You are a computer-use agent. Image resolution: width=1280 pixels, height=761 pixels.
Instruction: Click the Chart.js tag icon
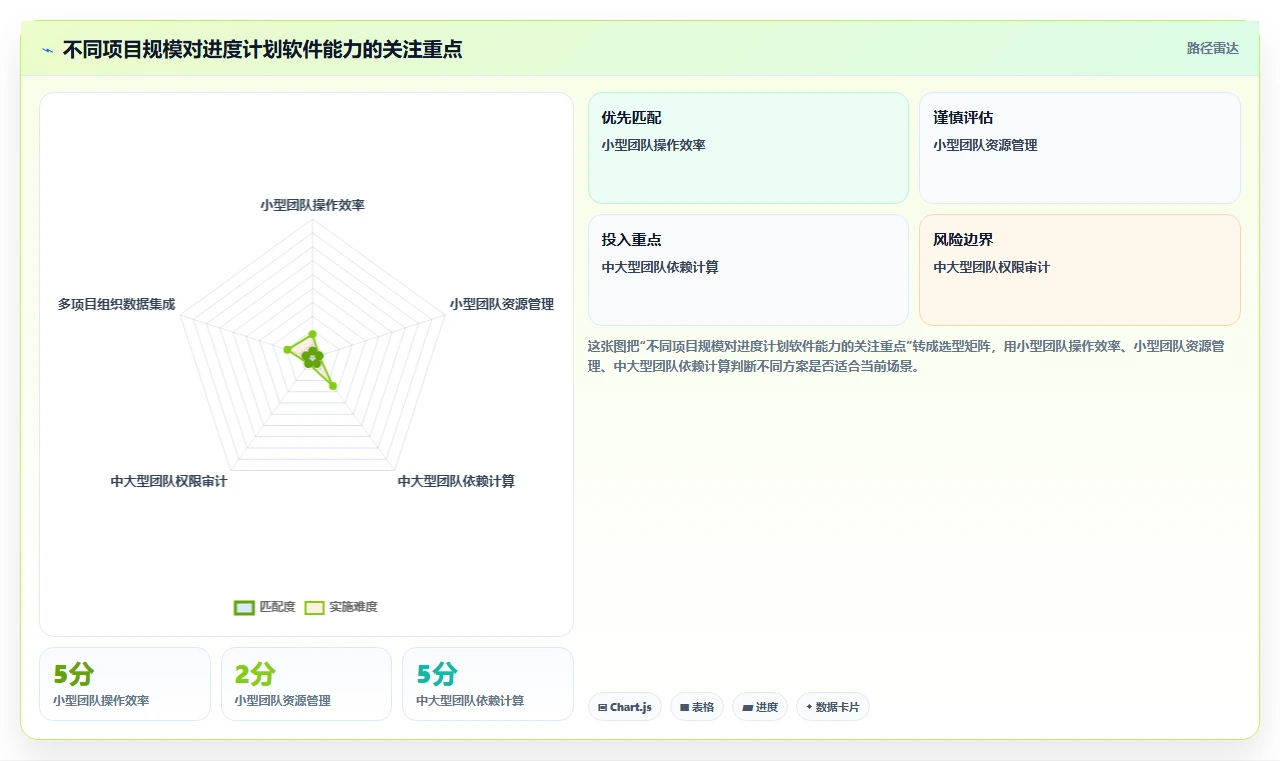[602, 707]
